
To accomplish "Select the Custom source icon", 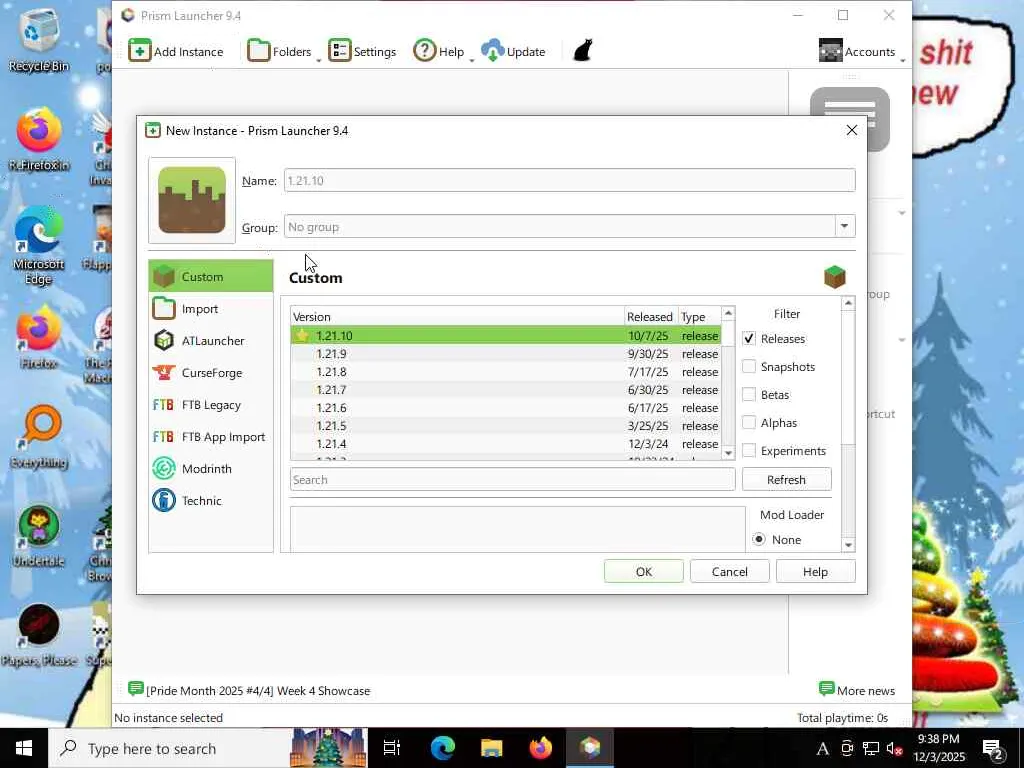I will point(164,277).
